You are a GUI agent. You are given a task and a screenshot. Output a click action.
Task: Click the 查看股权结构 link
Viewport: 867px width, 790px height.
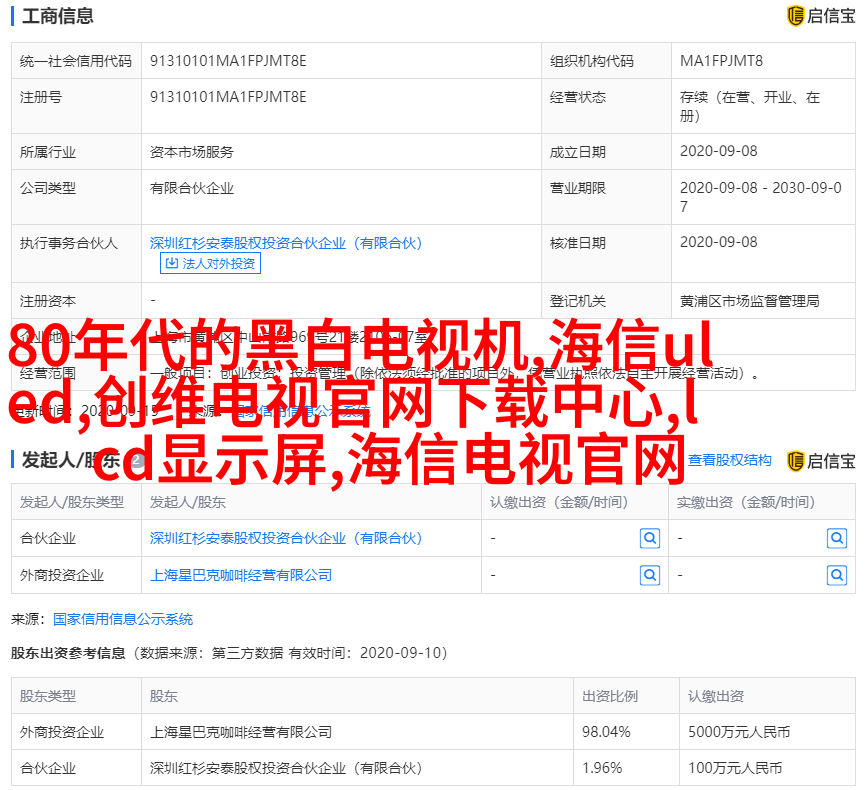coord(729,460)
